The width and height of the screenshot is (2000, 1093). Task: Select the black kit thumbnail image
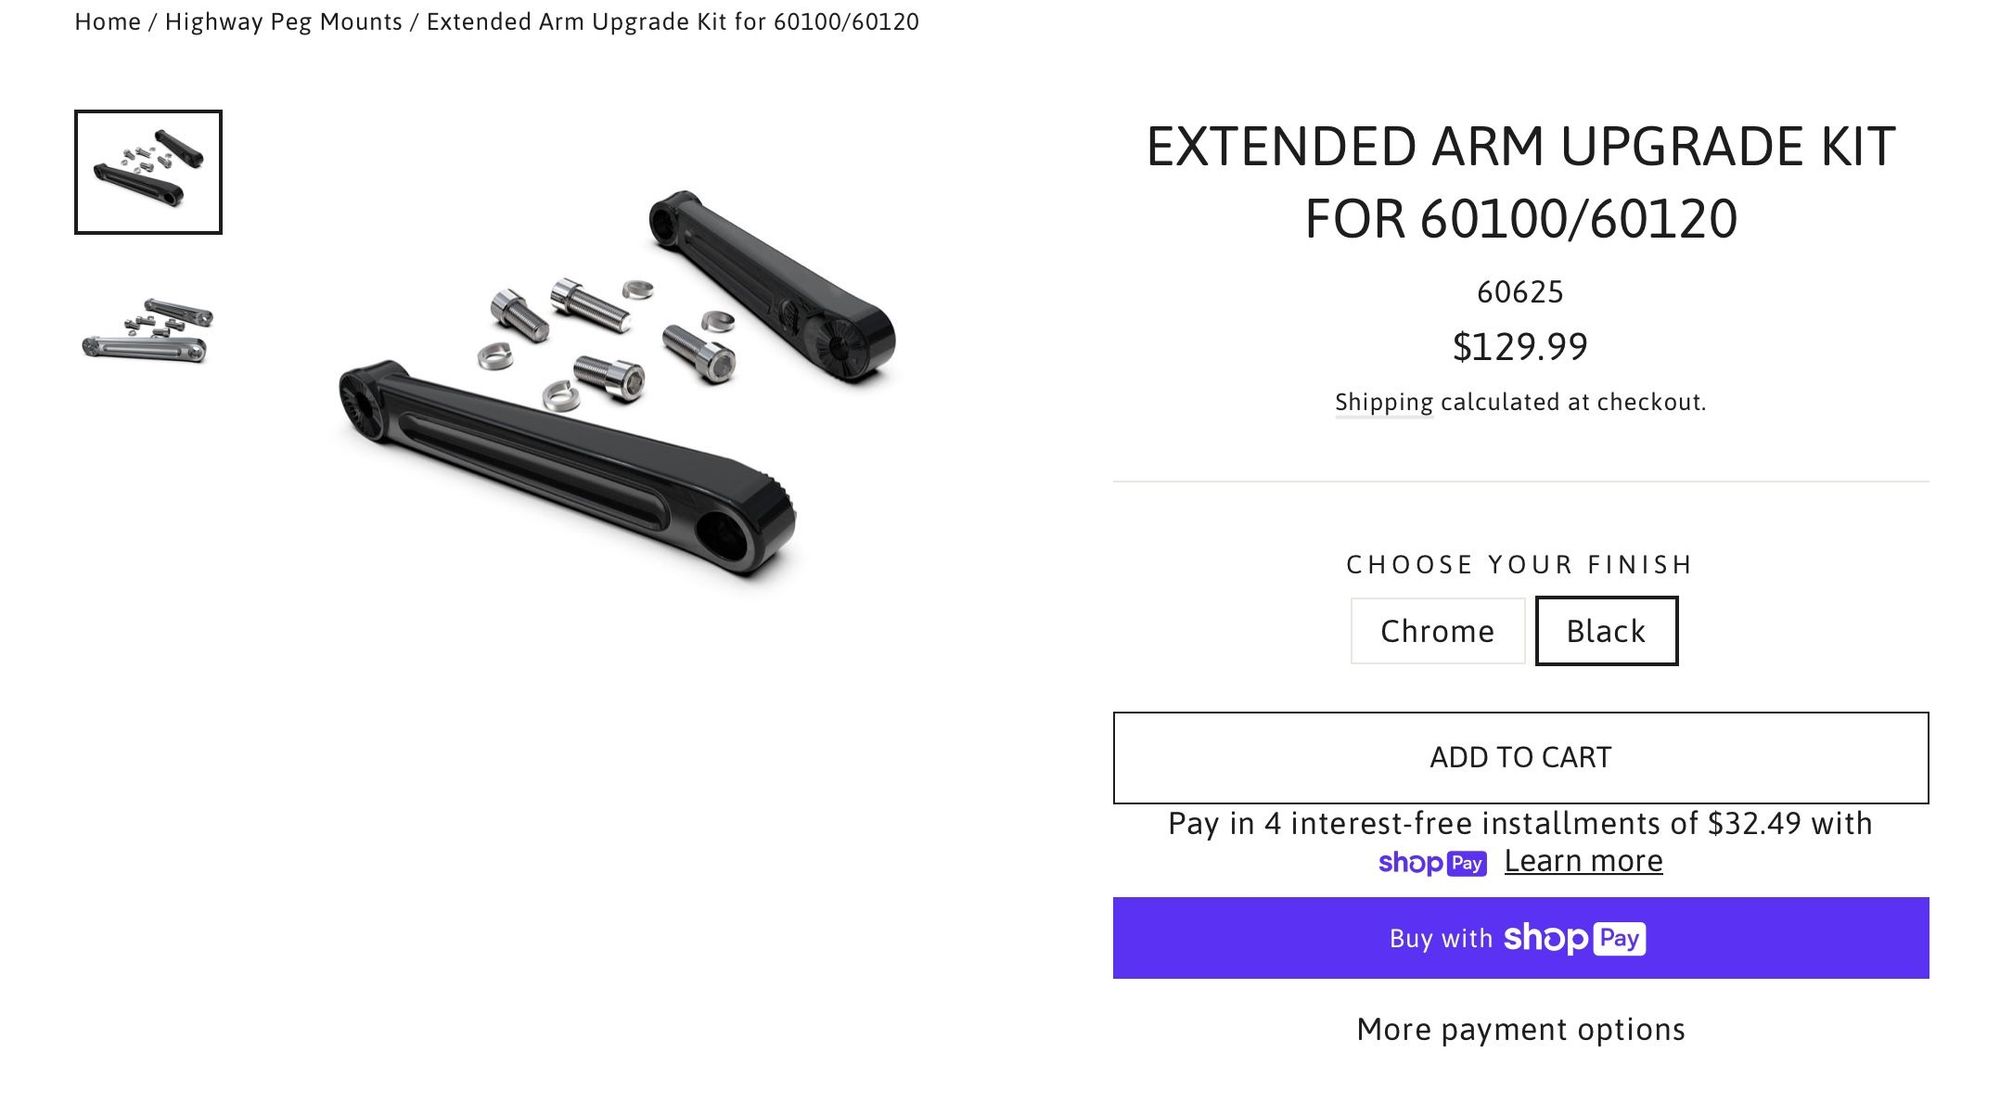pos(148,172)
